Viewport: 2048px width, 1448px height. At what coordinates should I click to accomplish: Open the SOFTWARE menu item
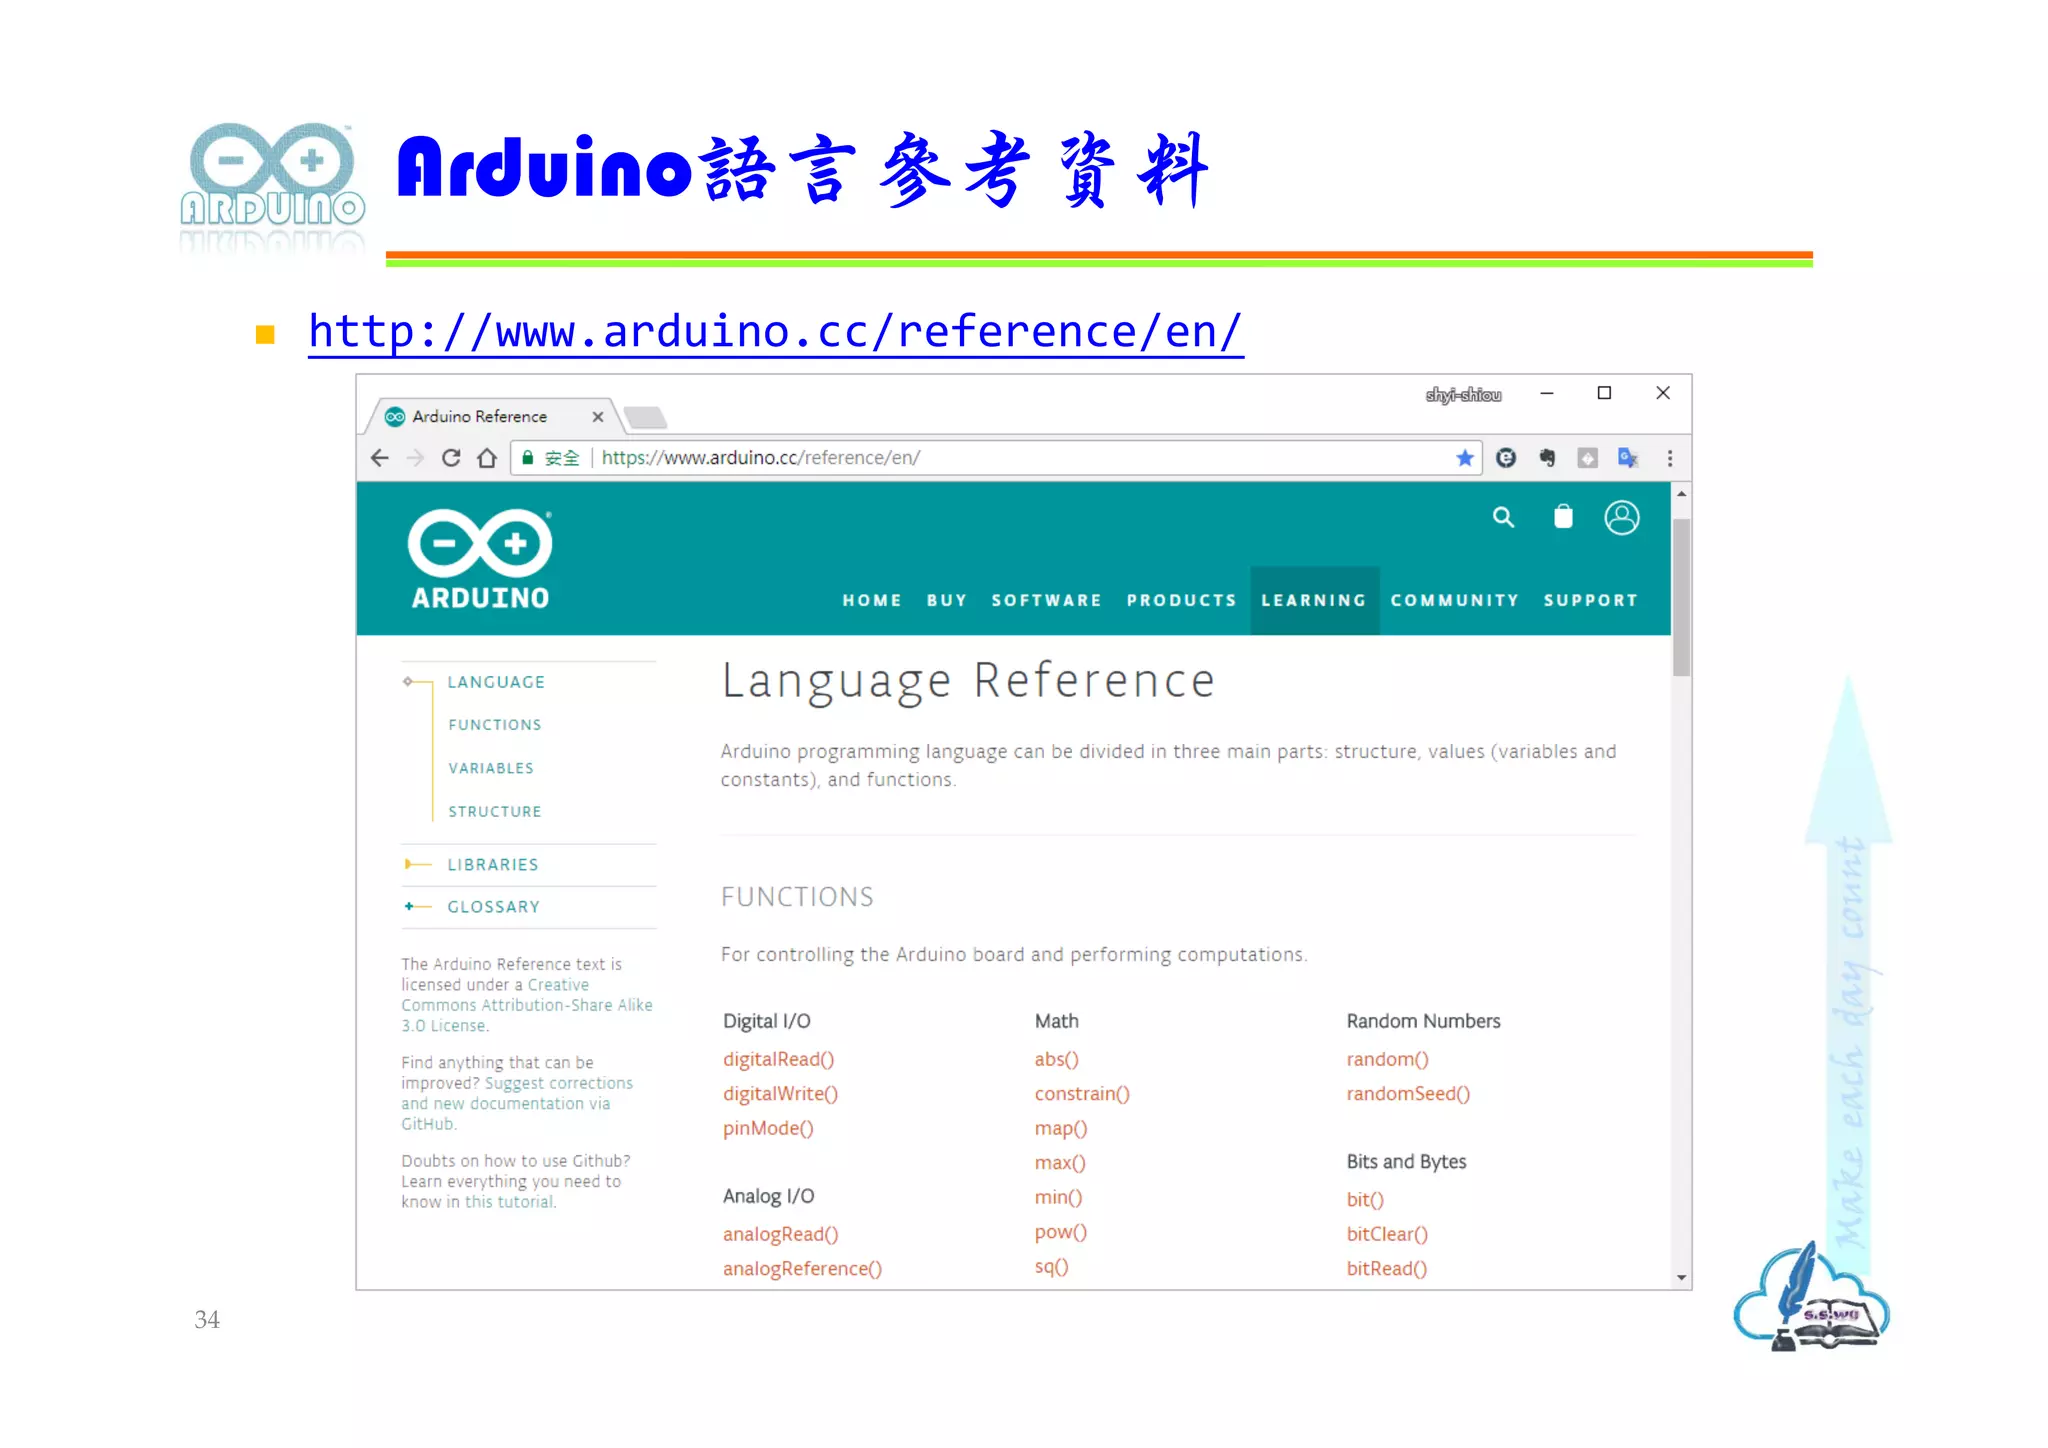pos(1047,600)
